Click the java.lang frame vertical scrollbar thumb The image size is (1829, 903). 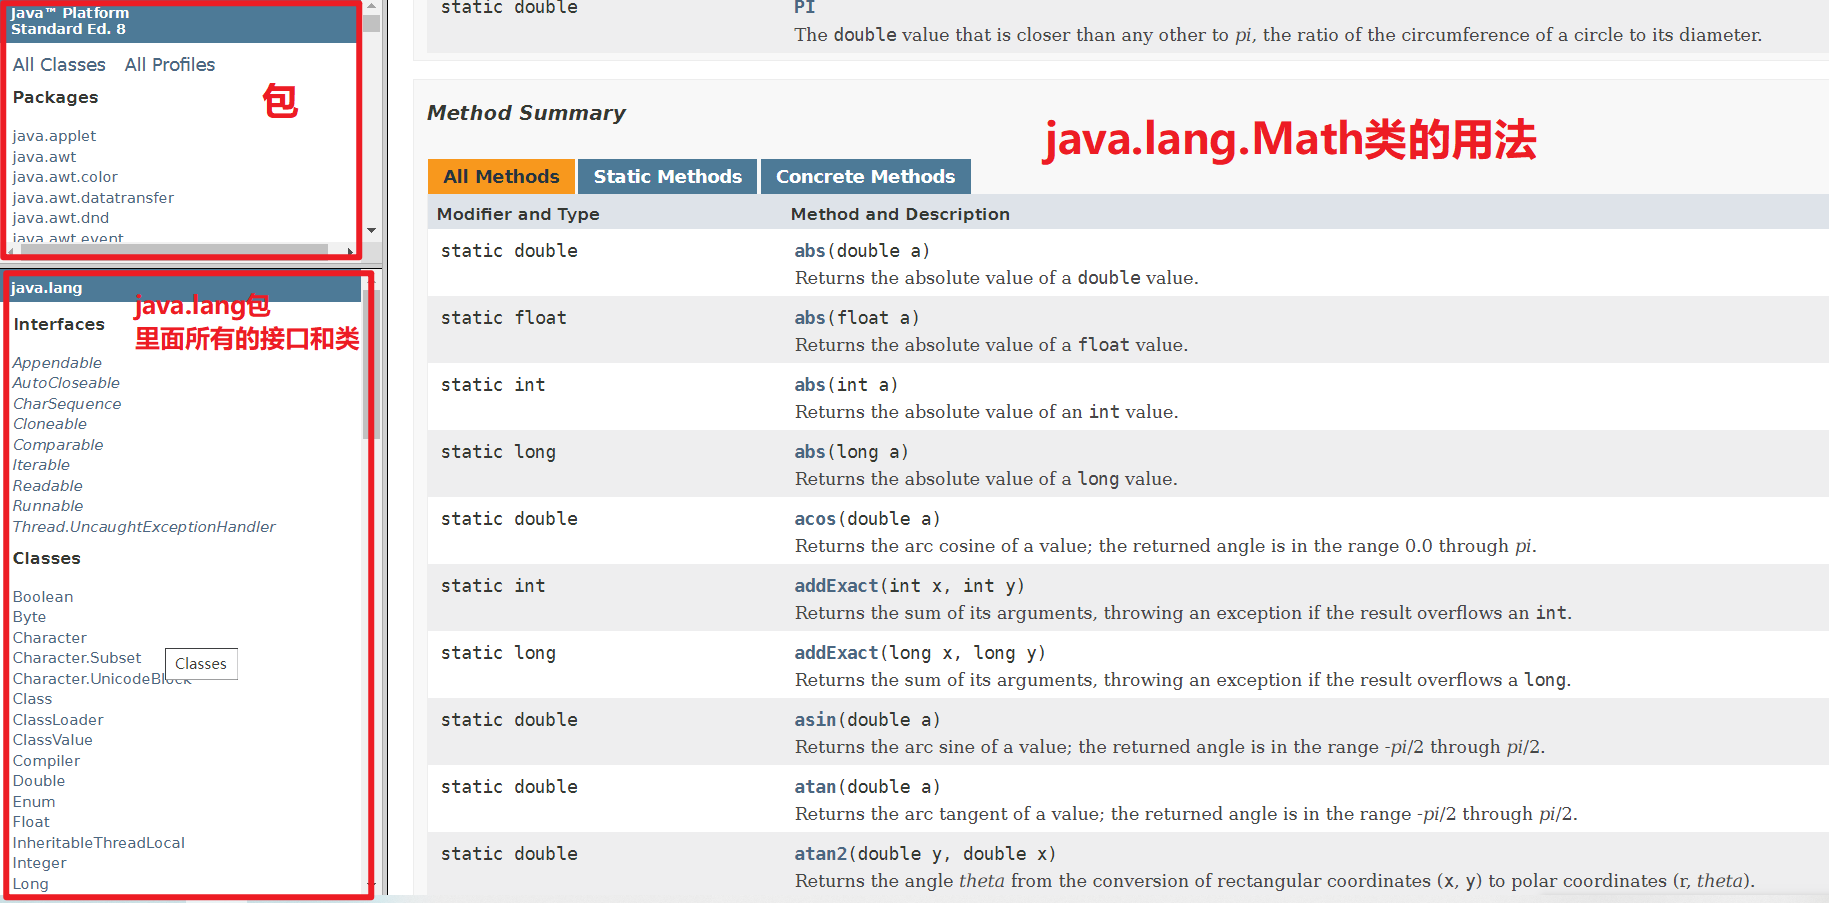point(370,365)
